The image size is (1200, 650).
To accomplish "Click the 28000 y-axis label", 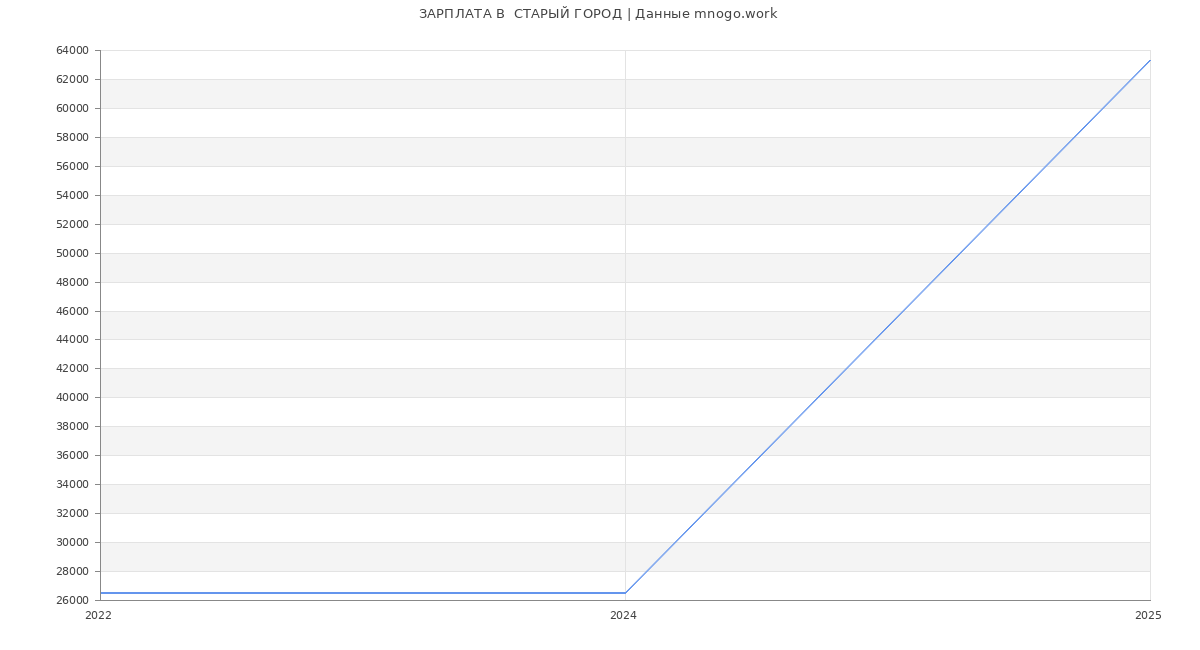I will coord(73,571).
